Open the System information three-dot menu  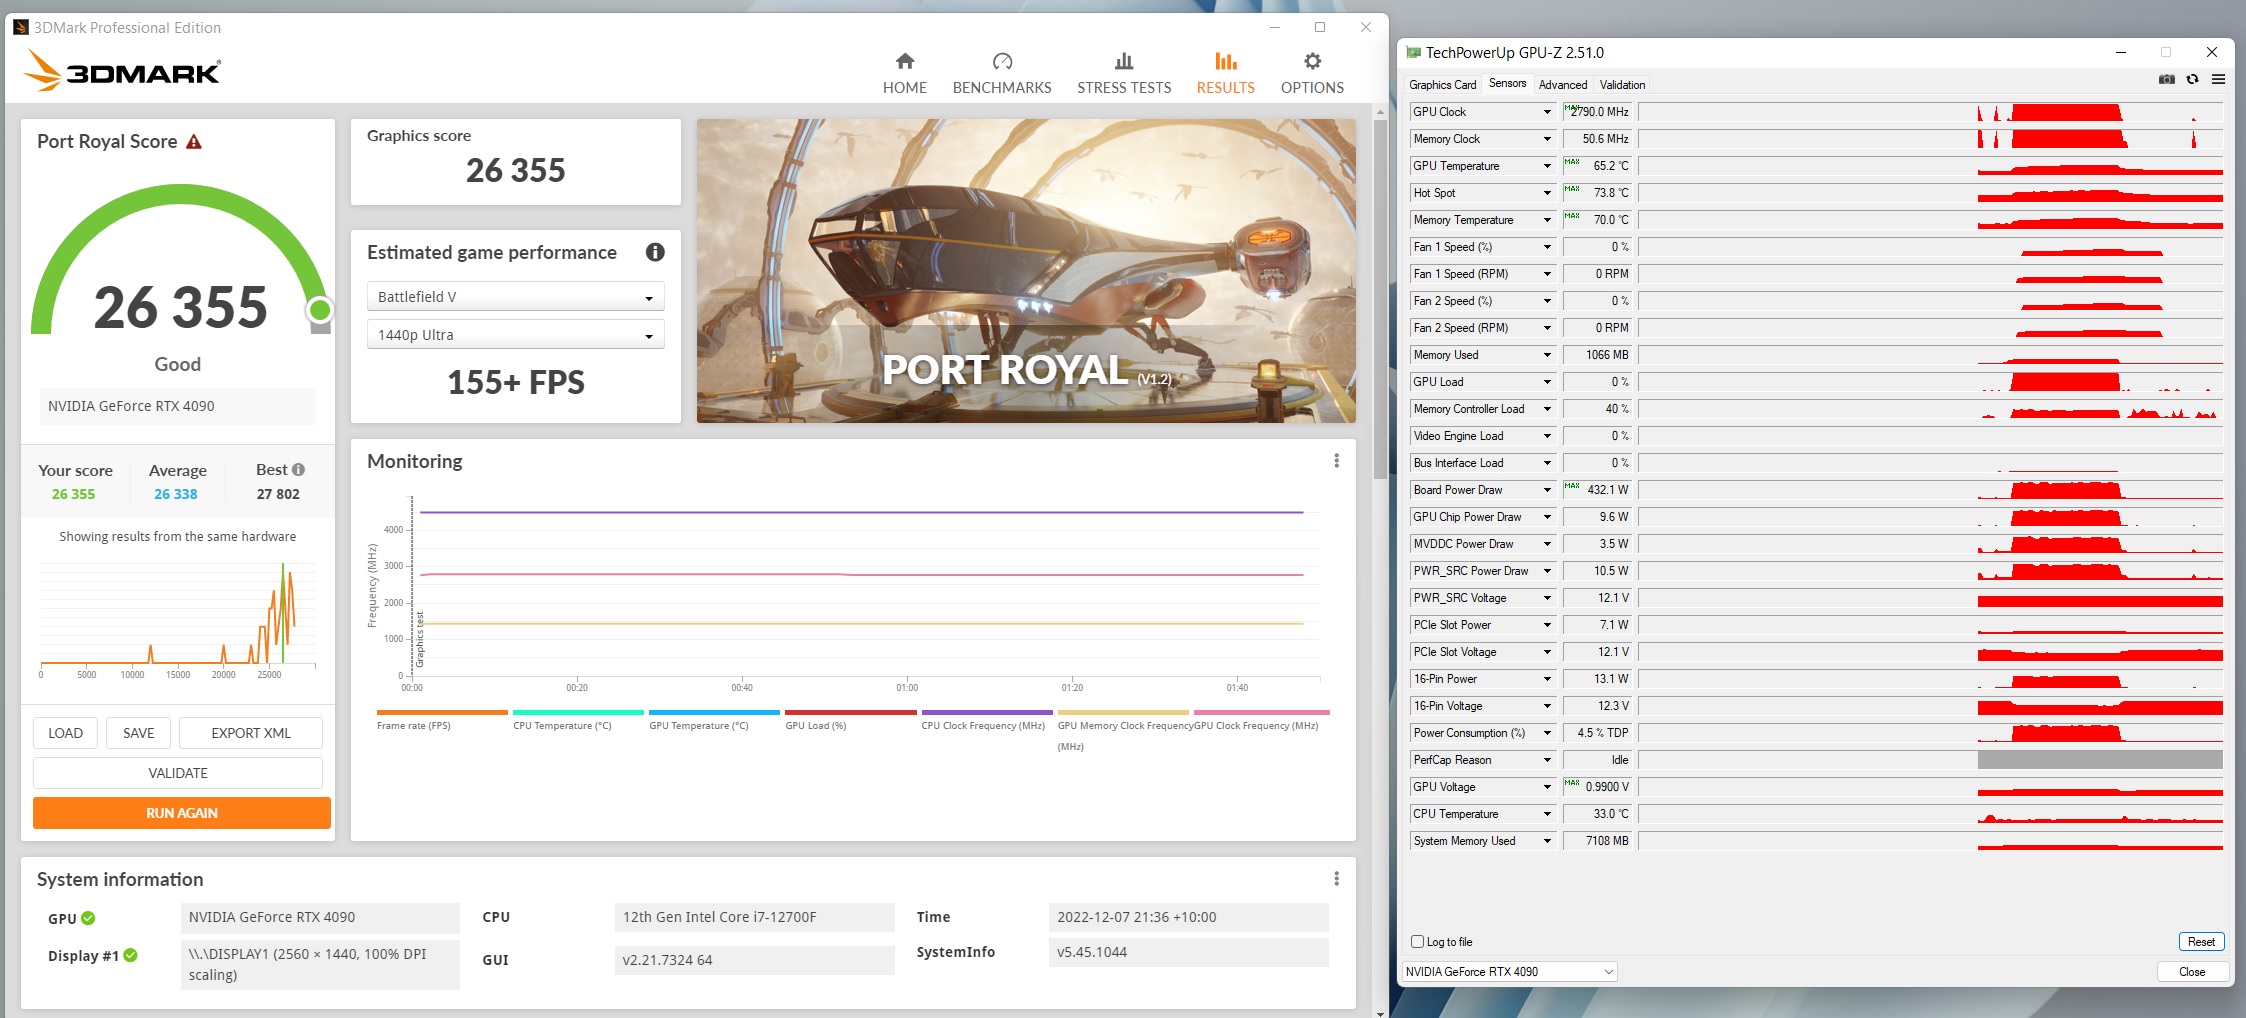pos(1336,879)
